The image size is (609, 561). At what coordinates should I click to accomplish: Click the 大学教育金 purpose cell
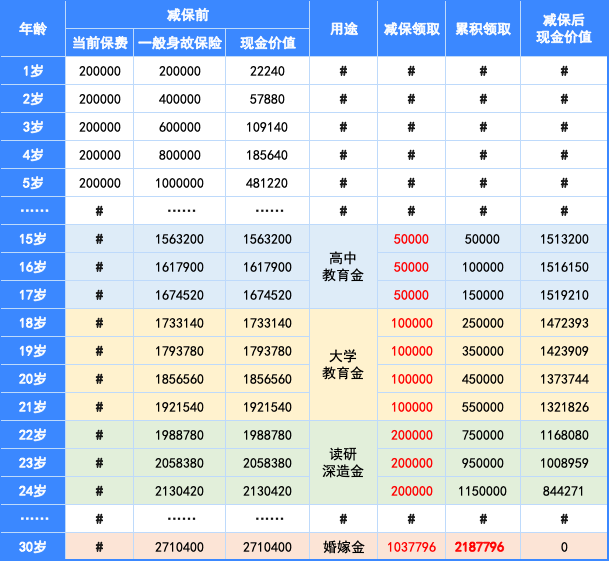click(x=343, y=365)
